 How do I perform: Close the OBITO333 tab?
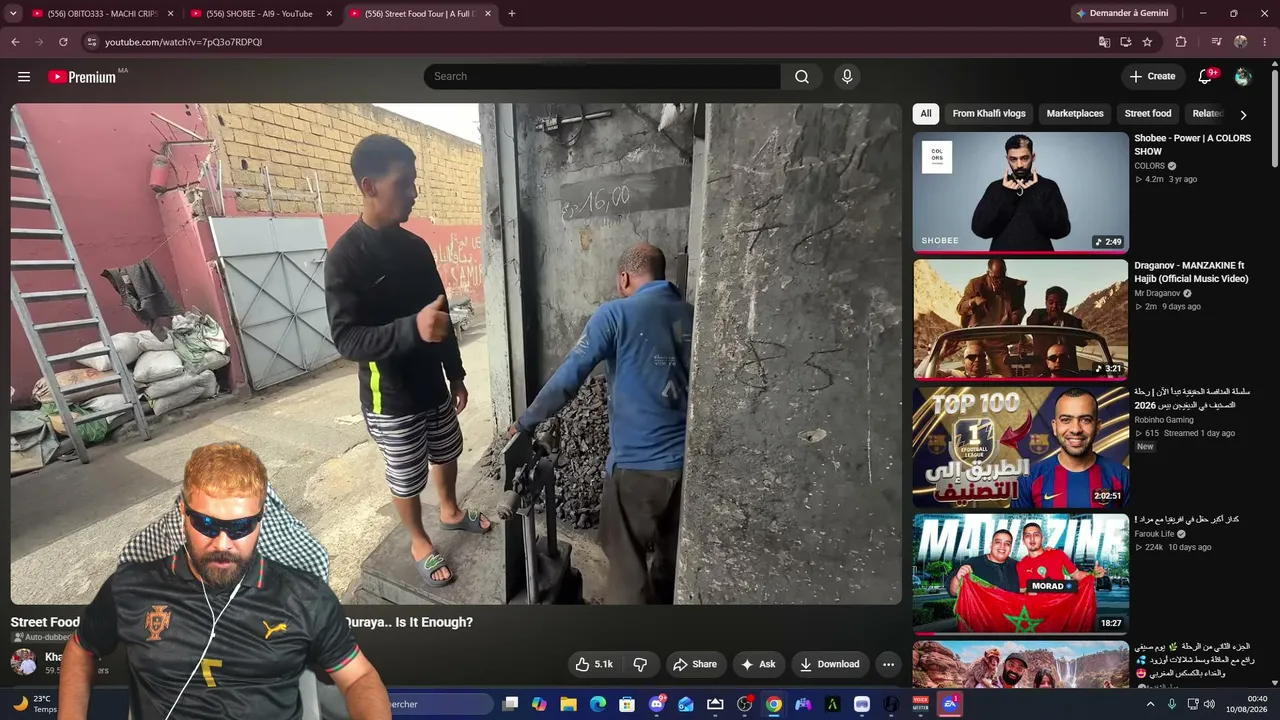(x=170, y=14)
